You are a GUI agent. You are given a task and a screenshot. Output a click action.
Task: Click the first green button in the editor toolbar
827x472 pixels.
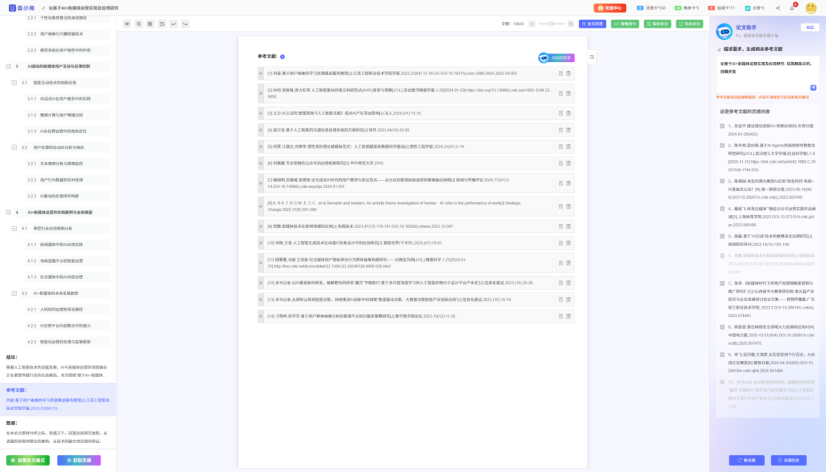pos(625,24)
